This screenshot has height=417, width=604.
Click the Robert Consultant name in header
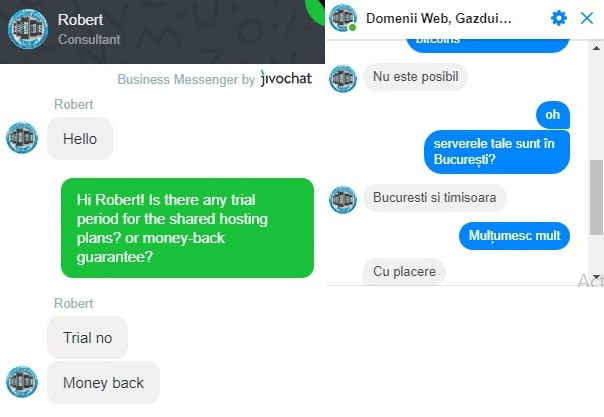tap(89, 29)
